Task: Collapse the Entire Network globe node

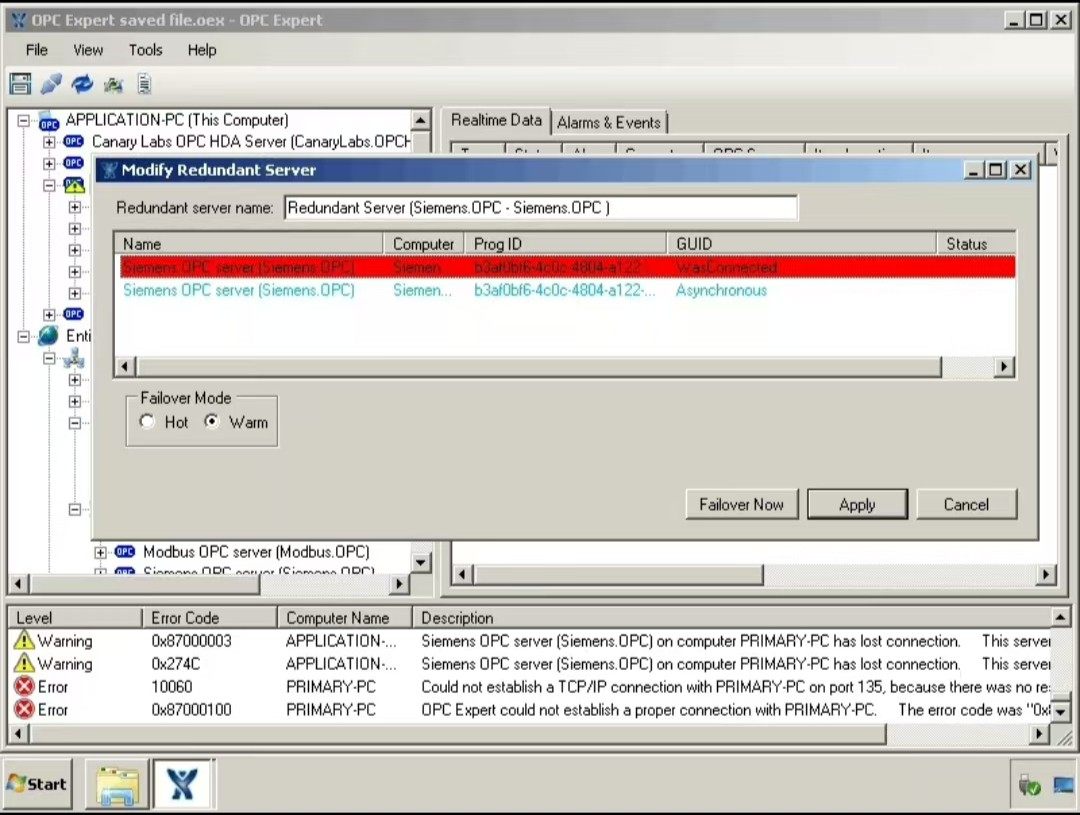Action: point(23,336)
